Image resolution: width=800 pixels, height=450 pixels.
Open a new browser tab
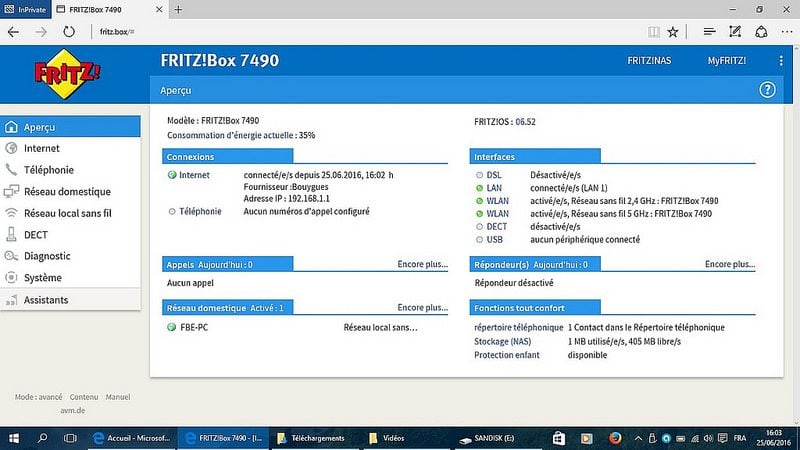pyautogui.click(x=178, y=9)
